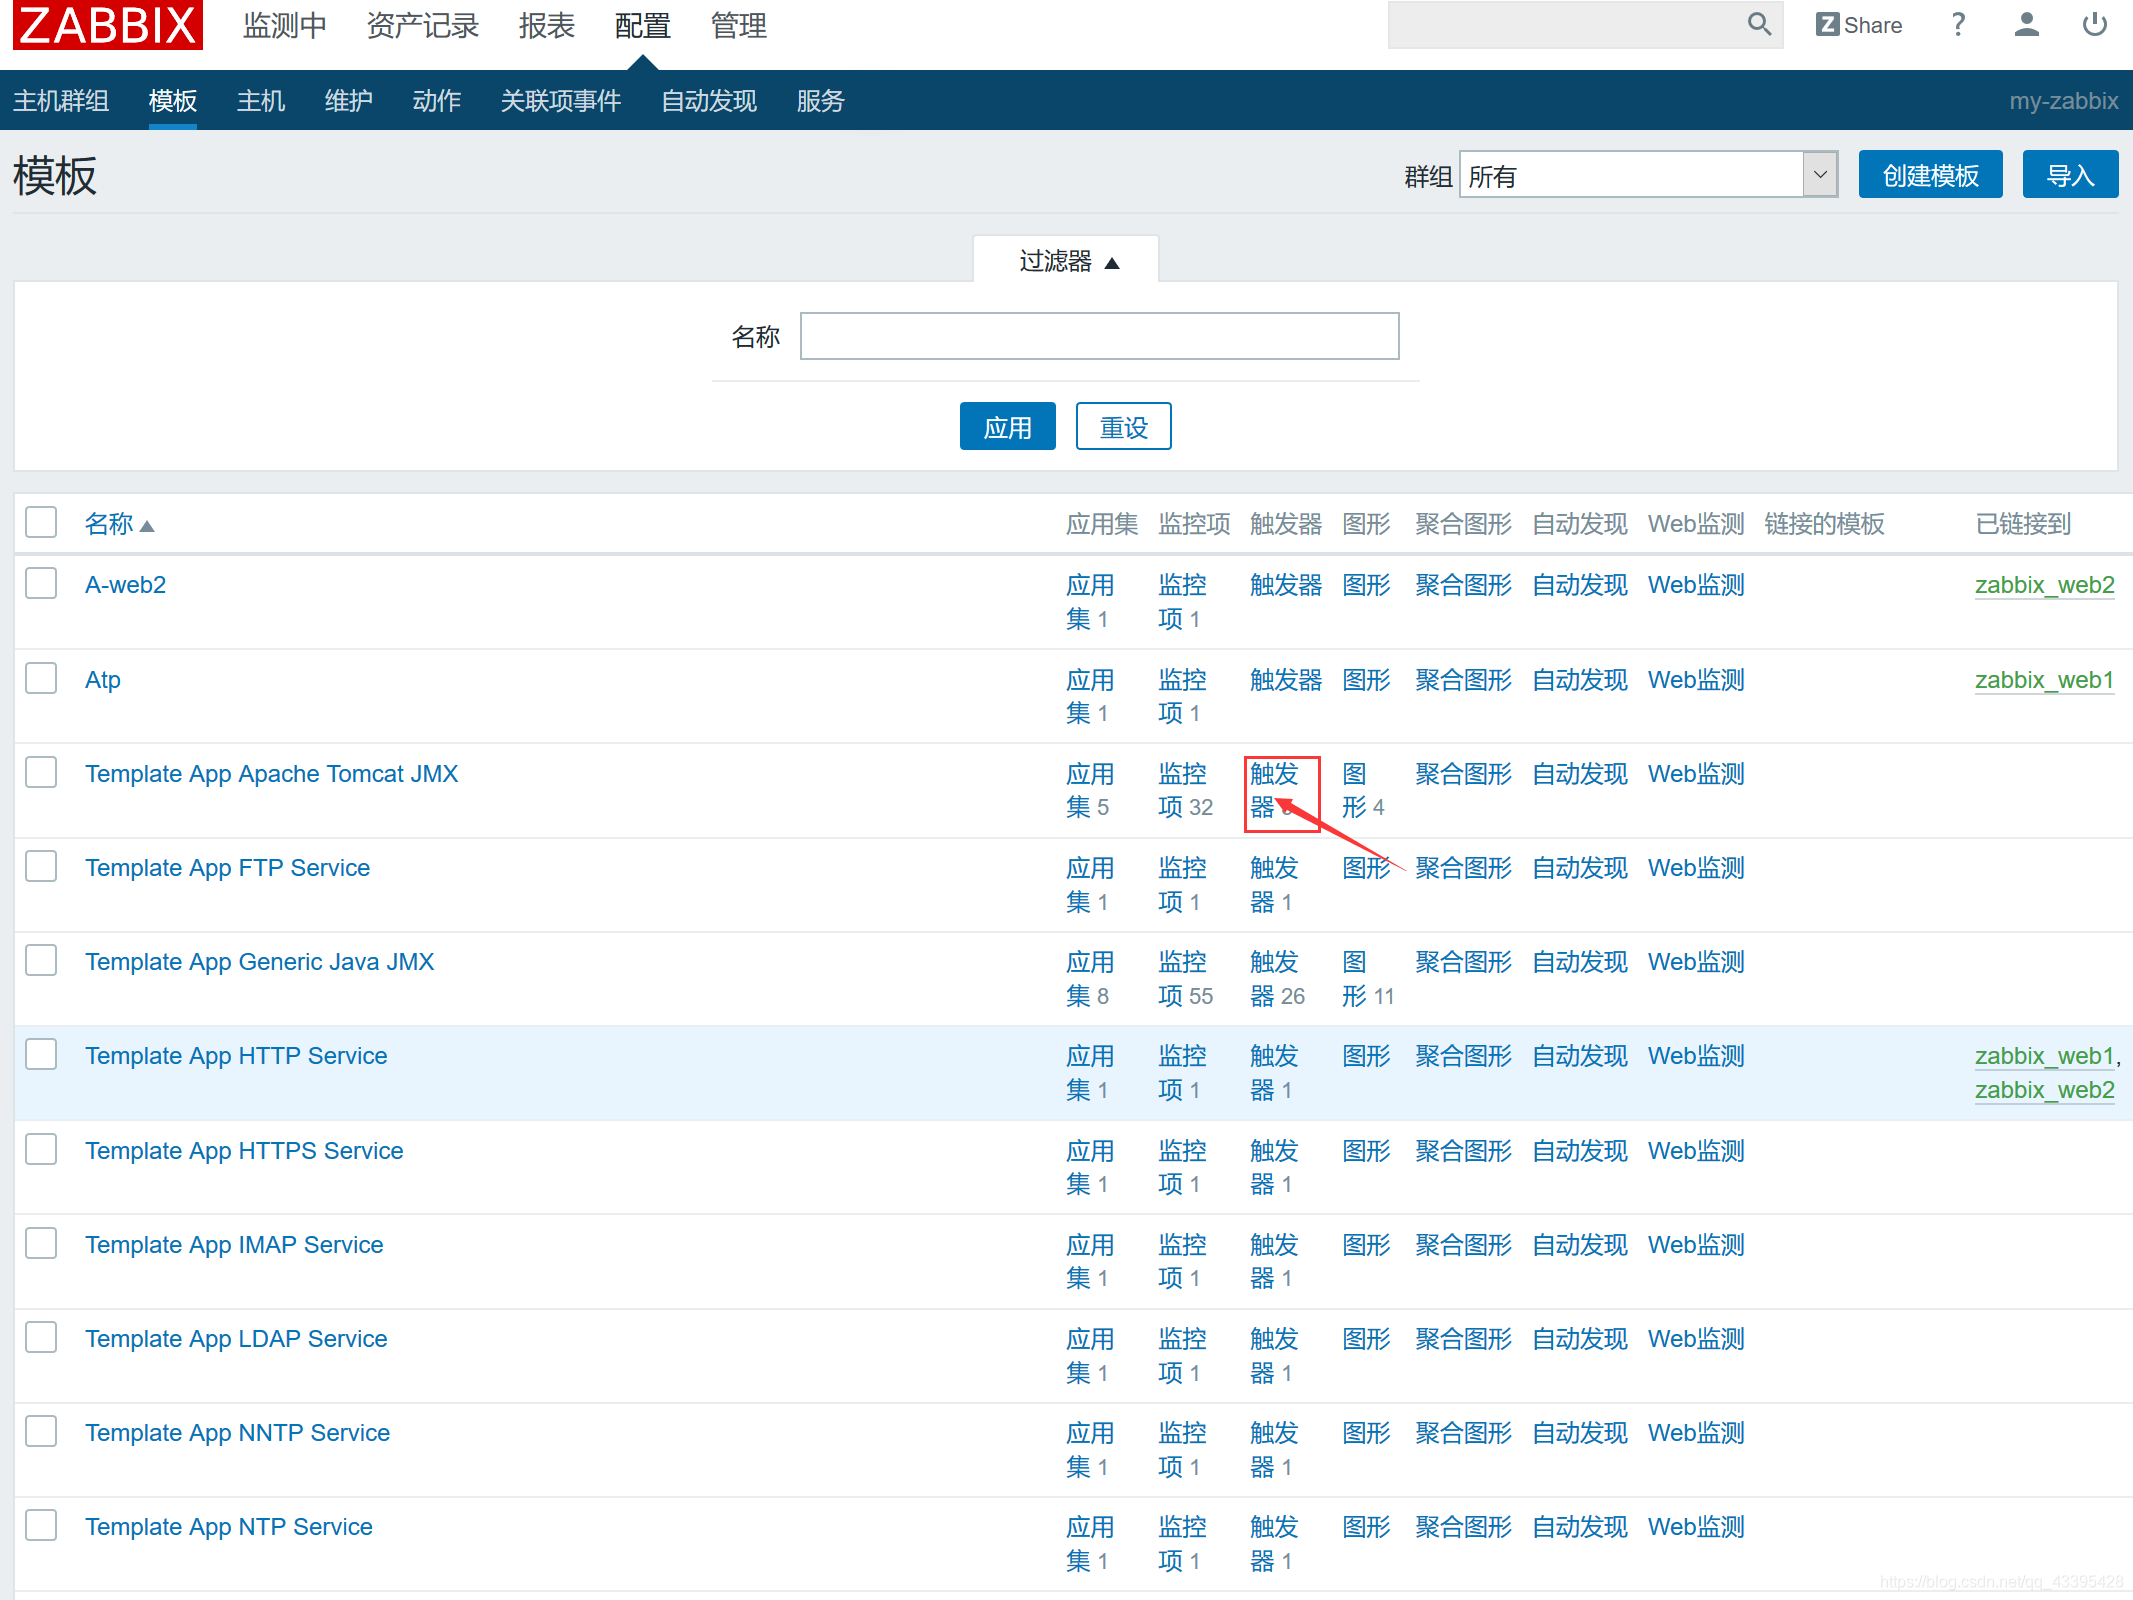Check Template App NNTP Service checkbox

point(41,1431)
